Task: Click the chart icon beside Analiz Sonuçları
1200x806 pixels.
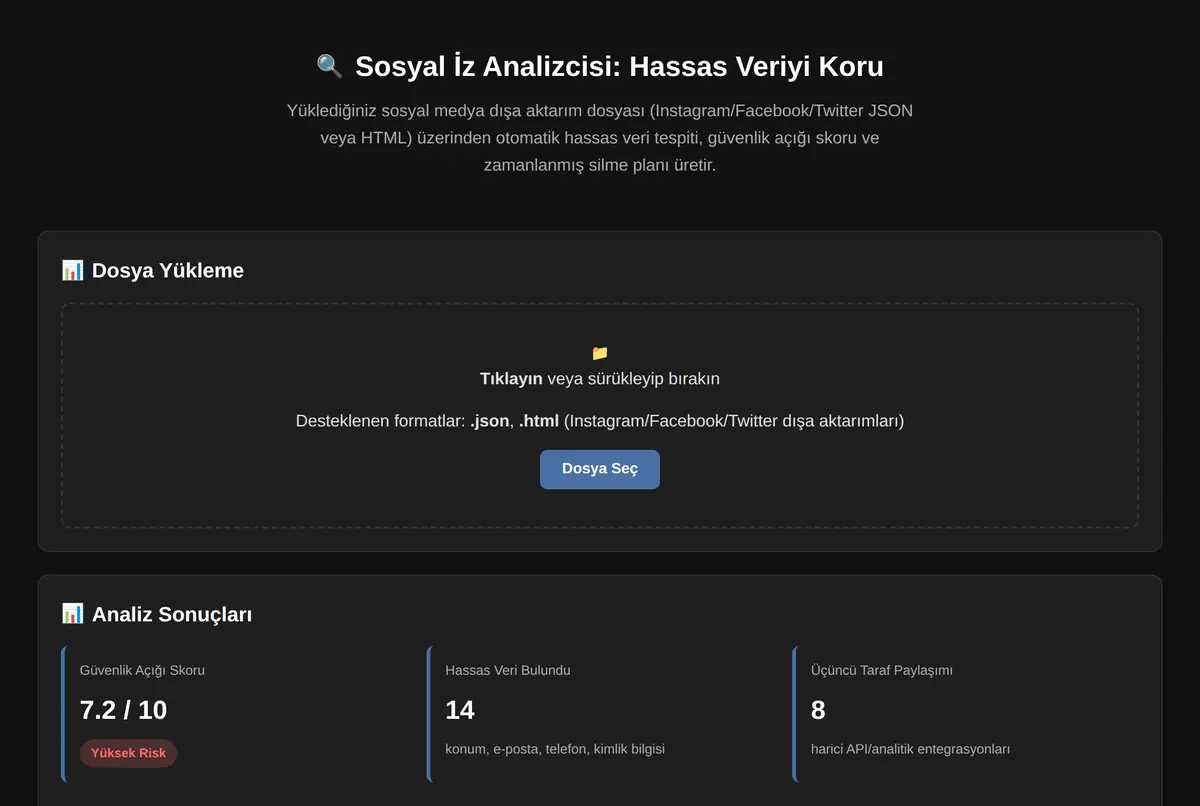Action: (x=72, y=613)
